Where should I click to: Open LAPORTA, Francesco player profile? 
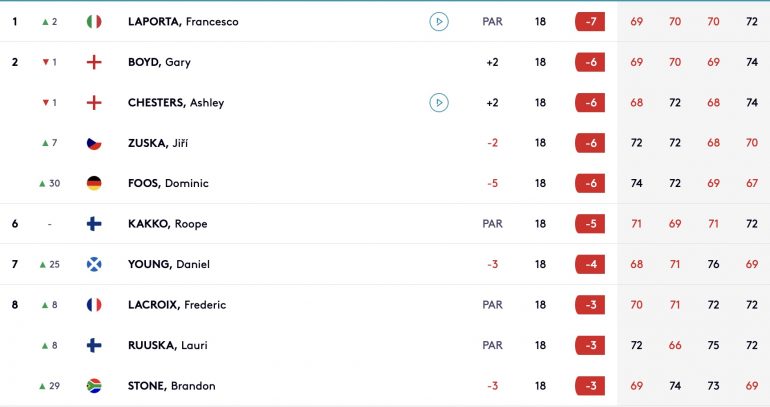click(x=183, y=22)
